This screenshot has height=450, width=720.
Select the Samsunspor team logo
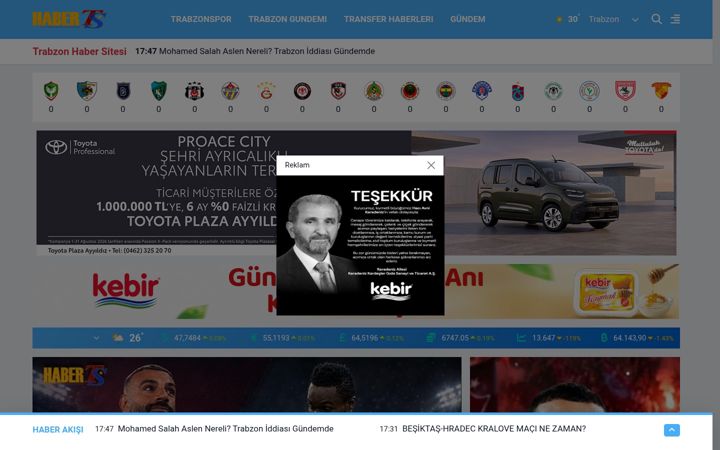click(625, 91)
